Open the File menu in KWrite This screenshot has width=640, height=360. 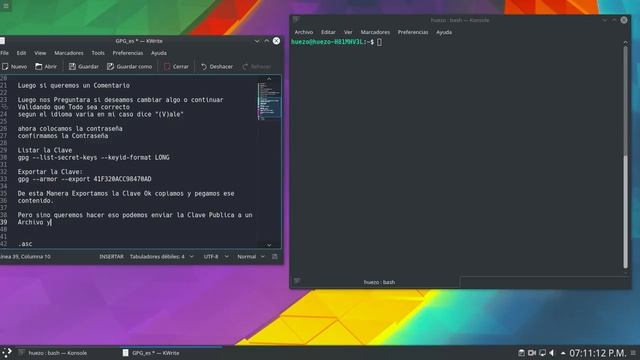coord(4,53)
